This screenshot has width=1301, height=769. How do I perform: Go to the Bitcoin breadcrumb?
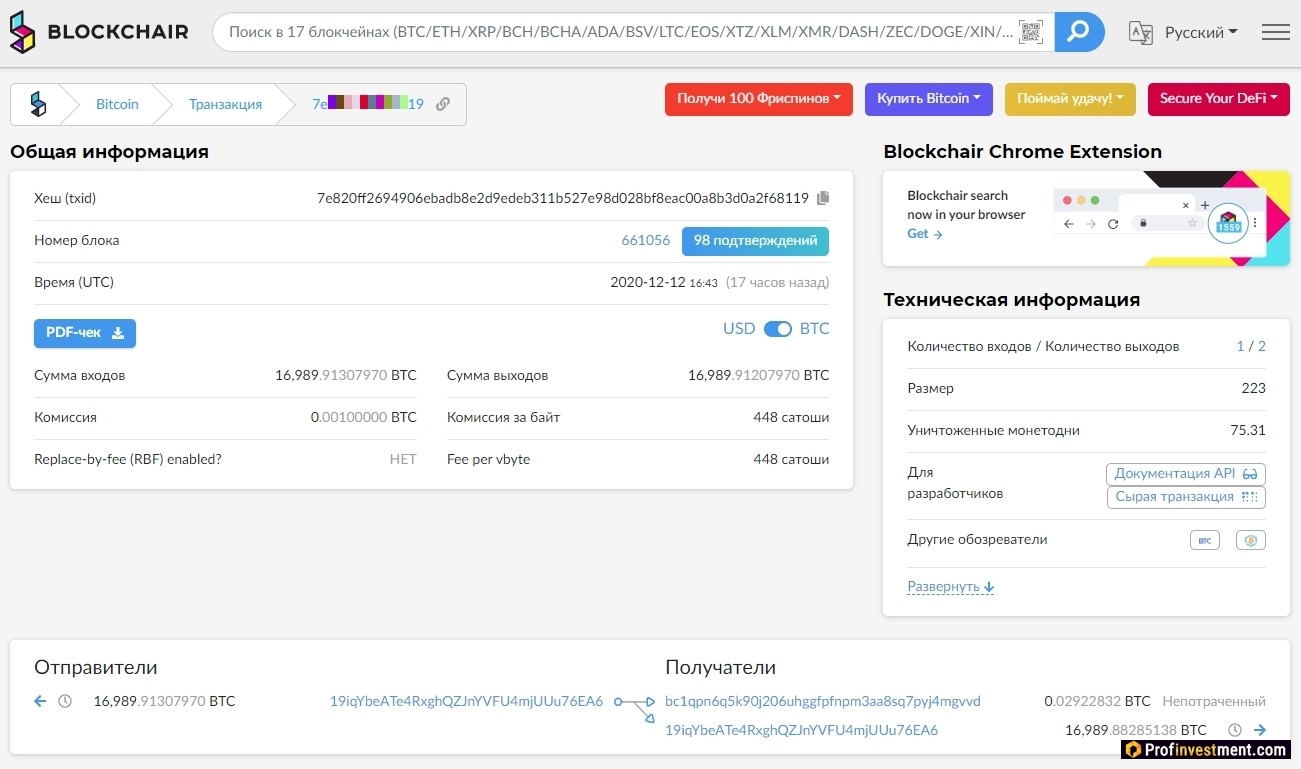(117, 104)
